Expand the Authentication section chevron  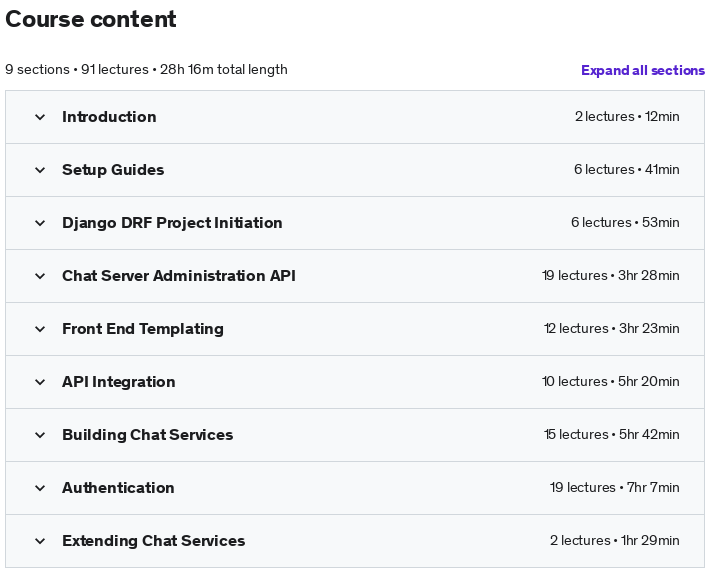coord(40,488)
